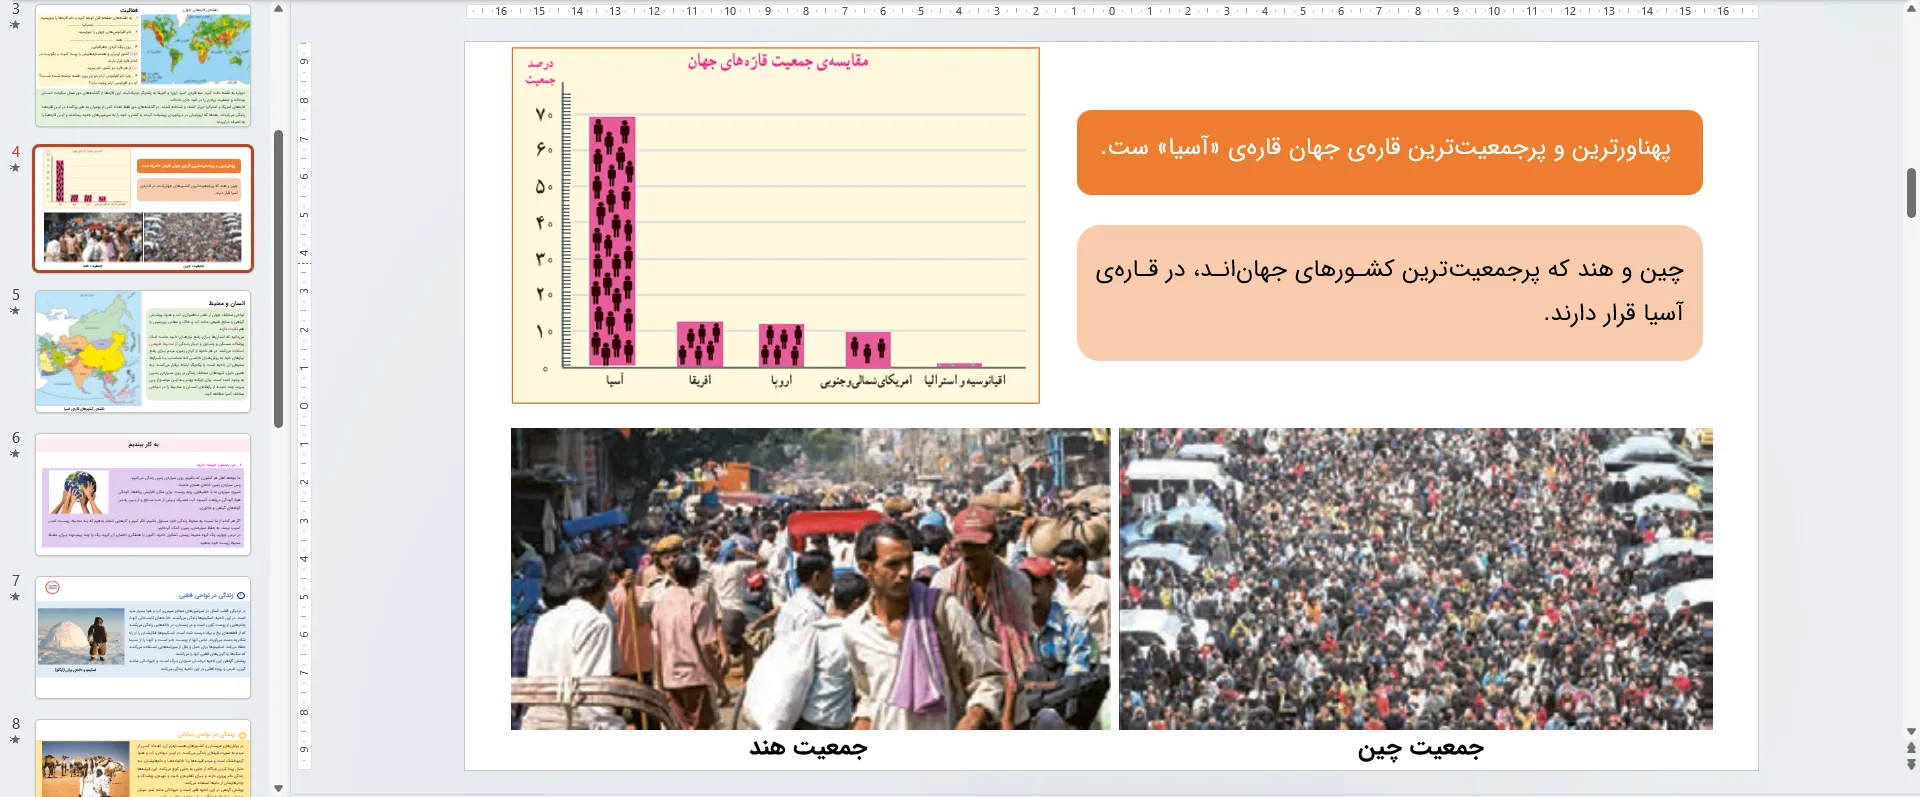Click the thumbnail pane scroll-up arrow
1920x797 pixels.
tap(278, 9)
